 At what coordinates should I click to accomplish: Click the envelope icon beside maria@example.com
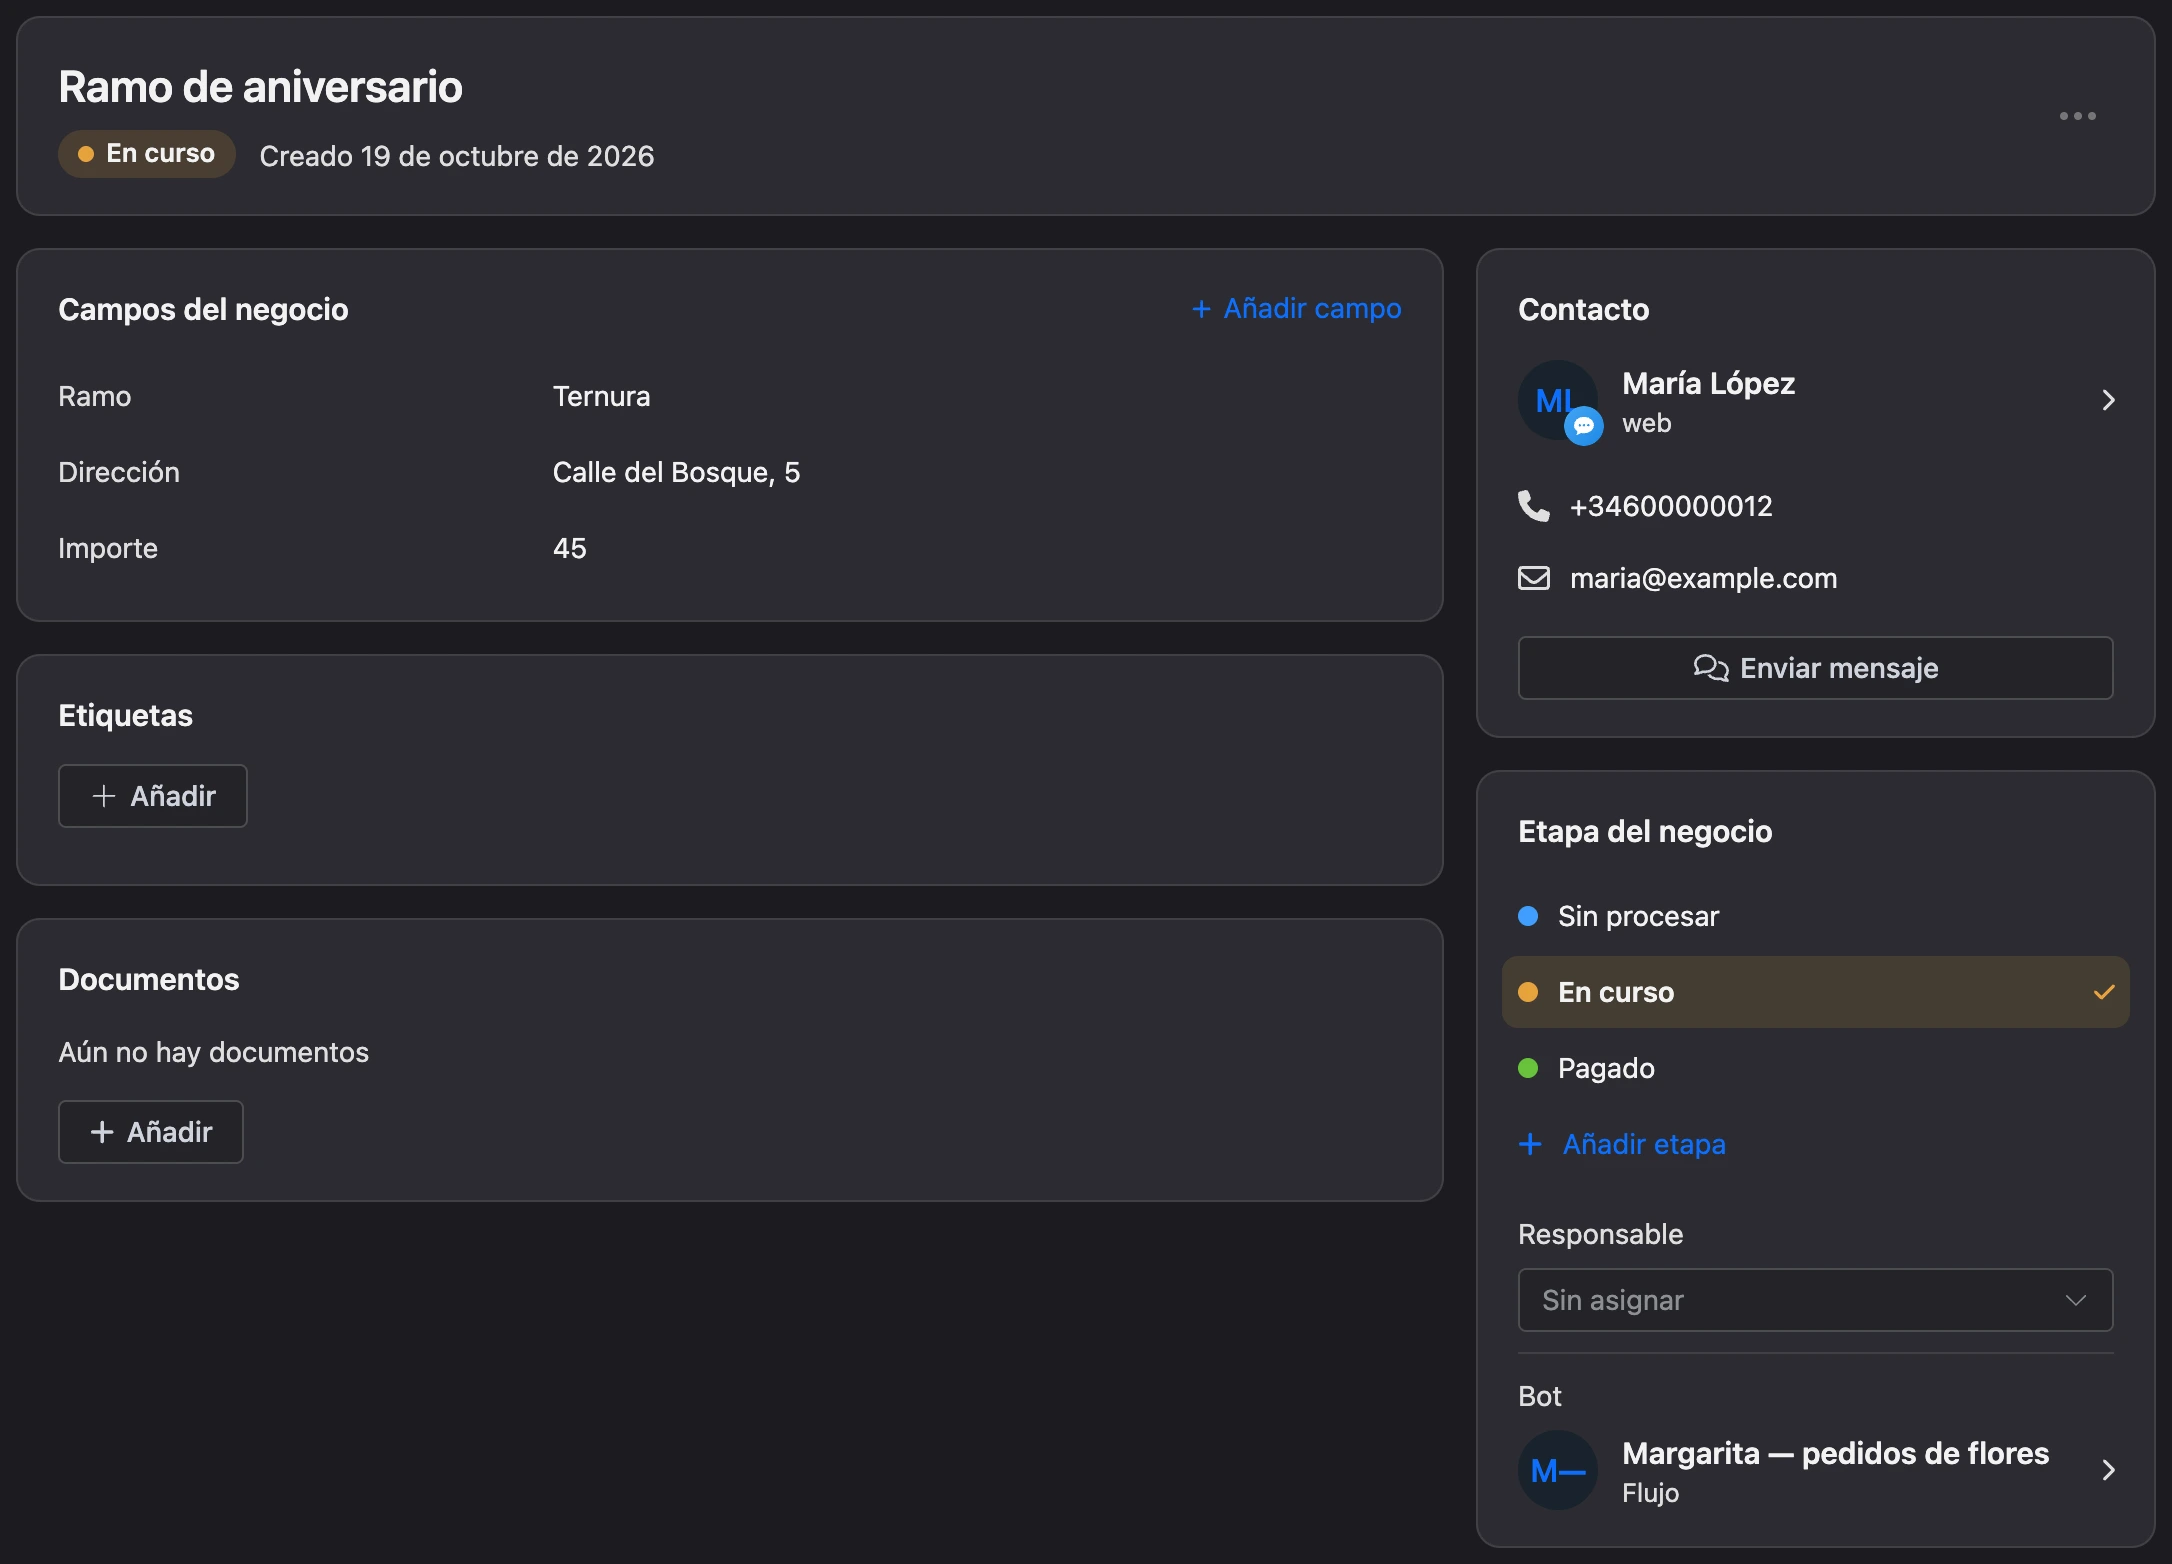[1533, 578]
